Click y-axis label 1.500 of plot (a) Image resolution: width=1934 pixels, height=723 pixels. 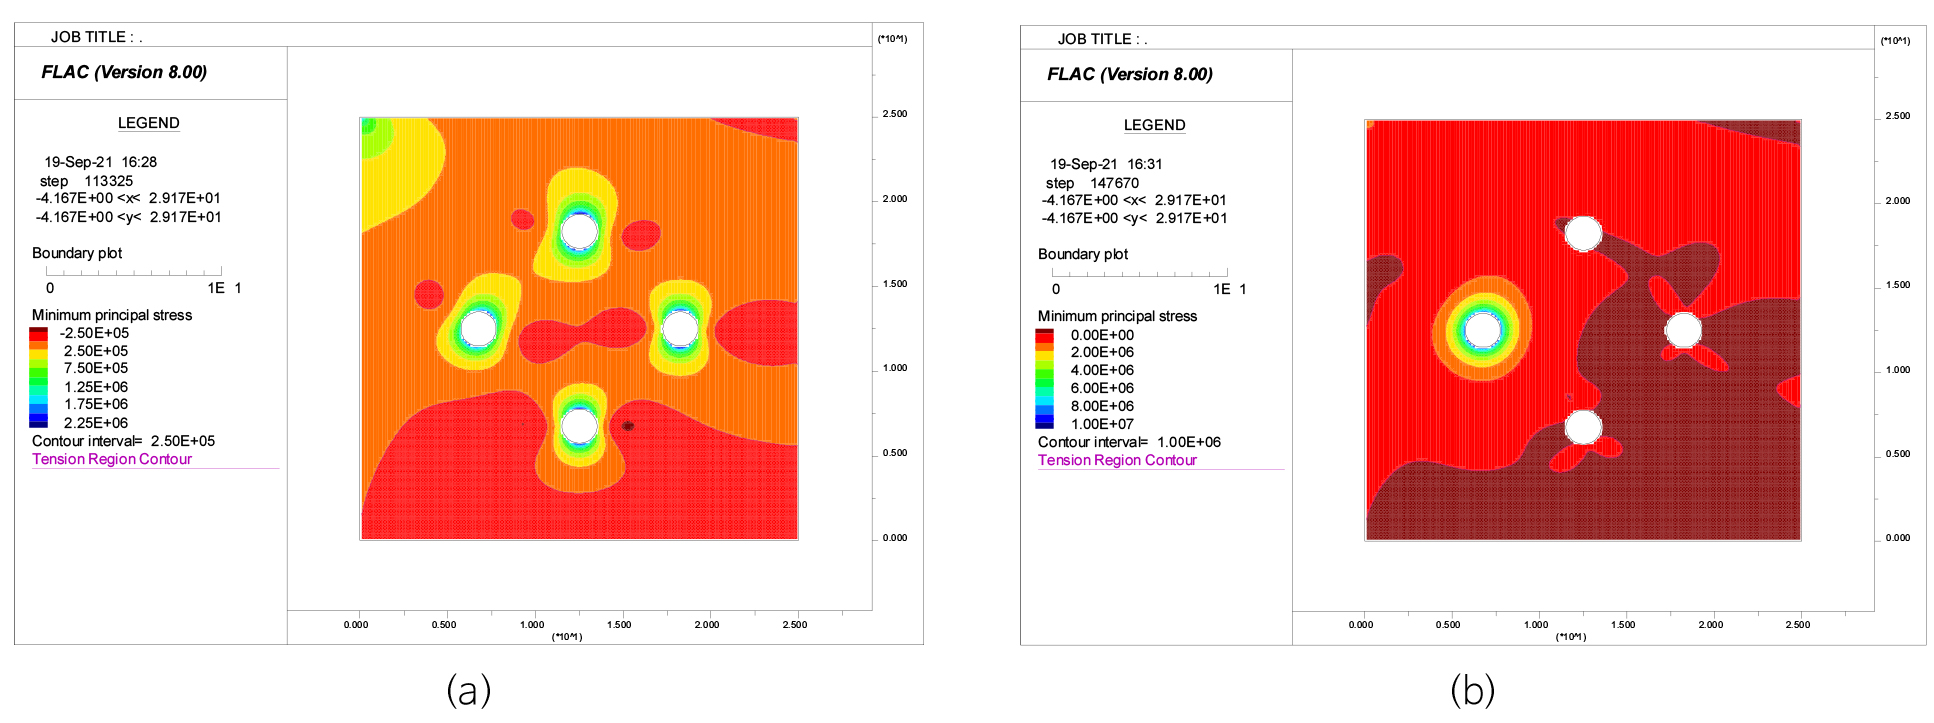(x=895, y=284)
